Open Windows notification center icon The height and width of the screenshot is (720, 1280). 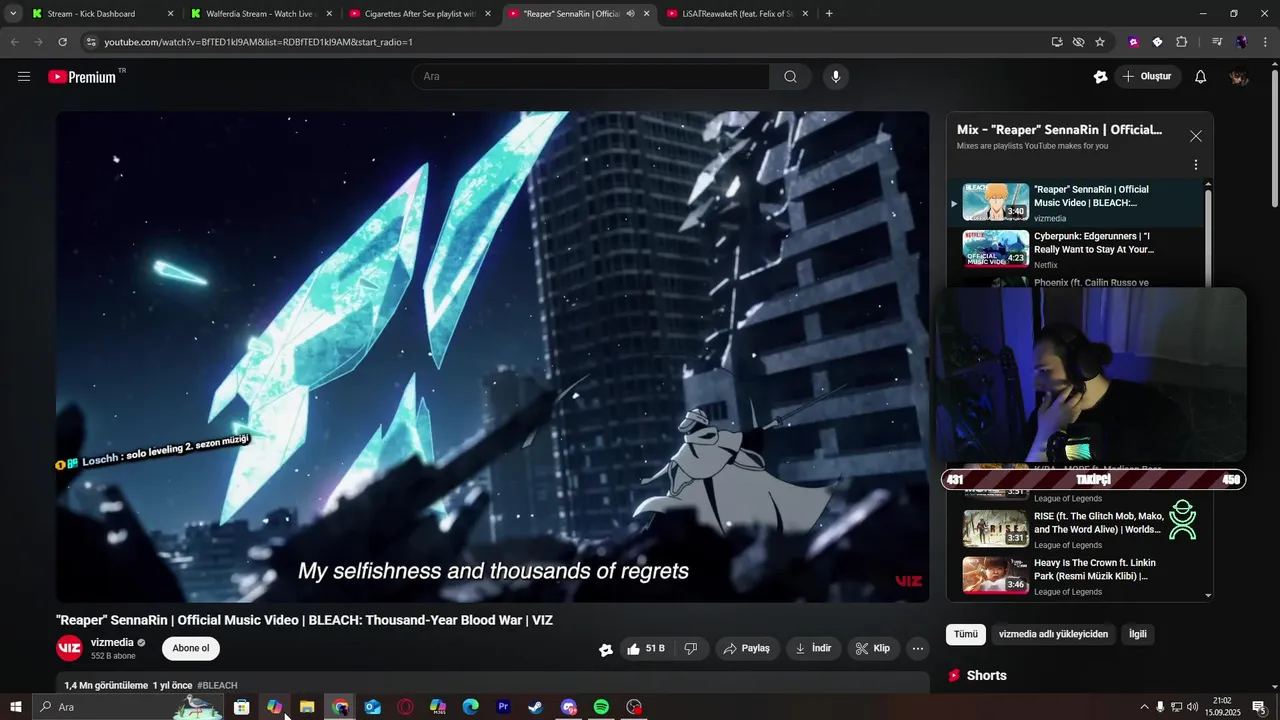(1258, 707)
